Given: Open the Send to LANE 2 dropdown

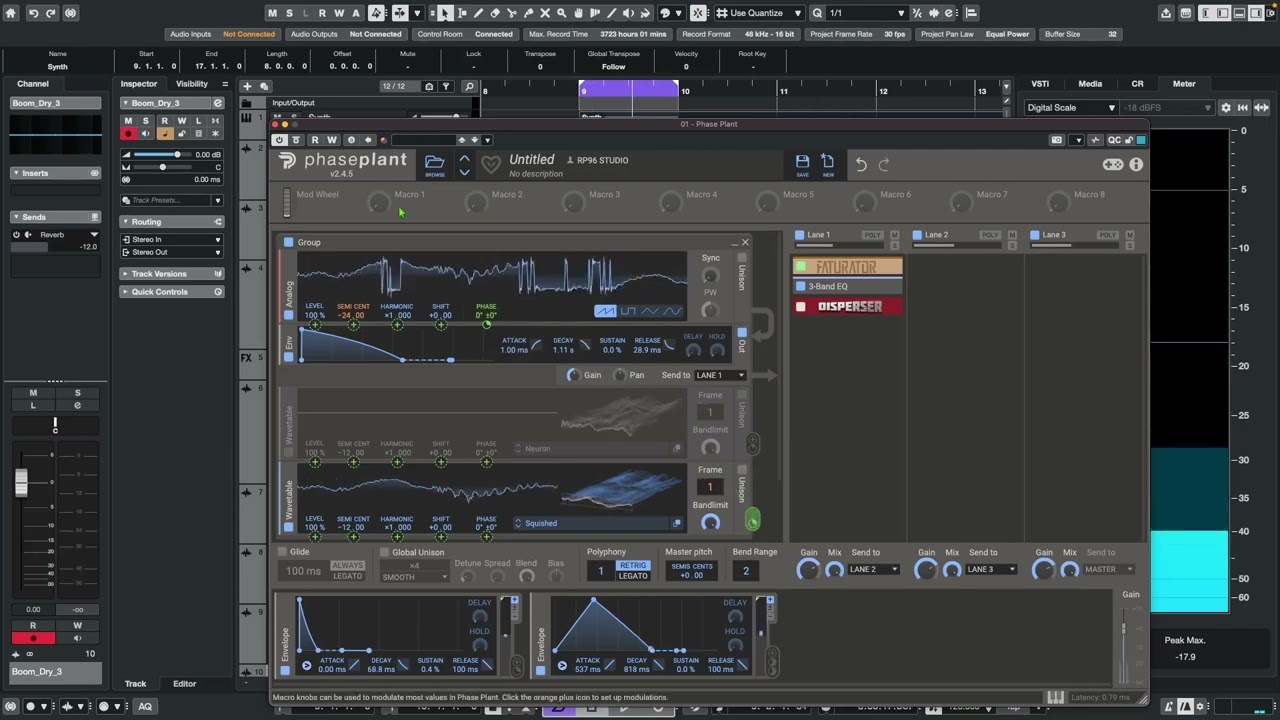Looking at the screenshot, I should [x=873, y=569].
